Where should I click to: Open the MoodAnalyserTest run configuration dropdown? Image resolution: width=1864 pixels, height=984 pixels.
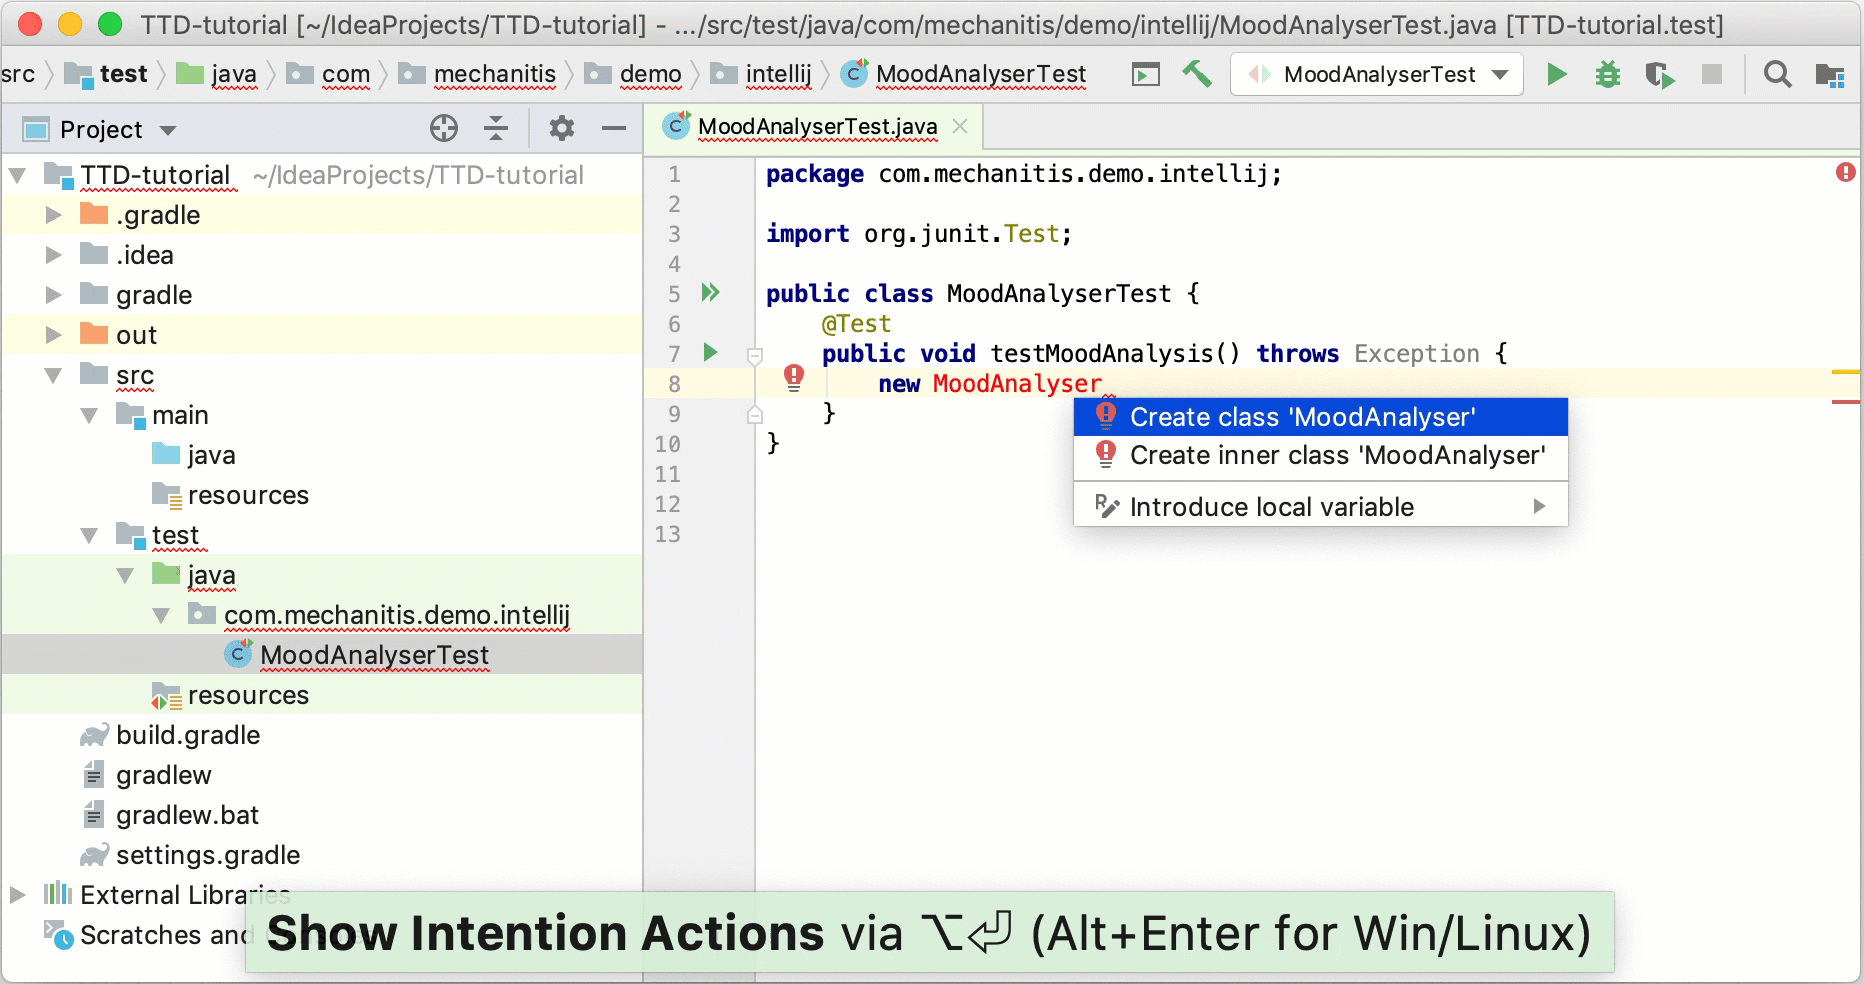pos(1377,74)
